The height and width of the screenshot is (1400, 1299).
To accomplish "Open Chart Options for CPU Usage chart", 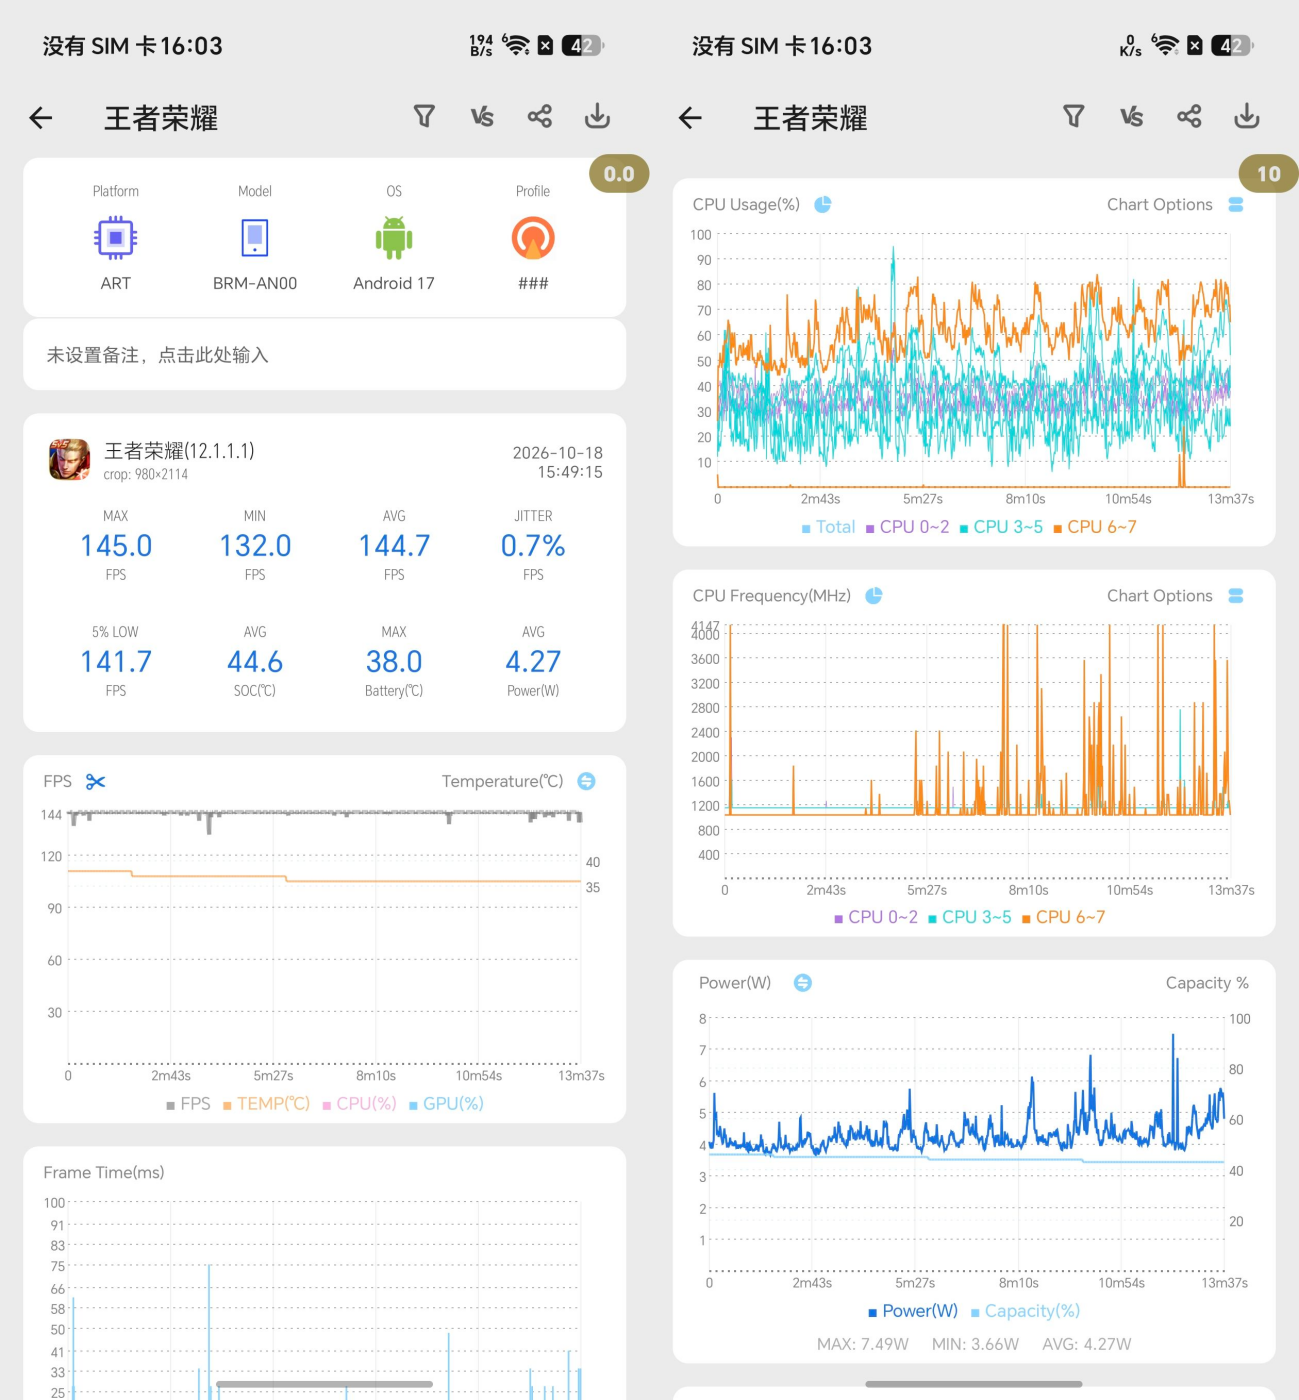I will [x=1175, y=204].
